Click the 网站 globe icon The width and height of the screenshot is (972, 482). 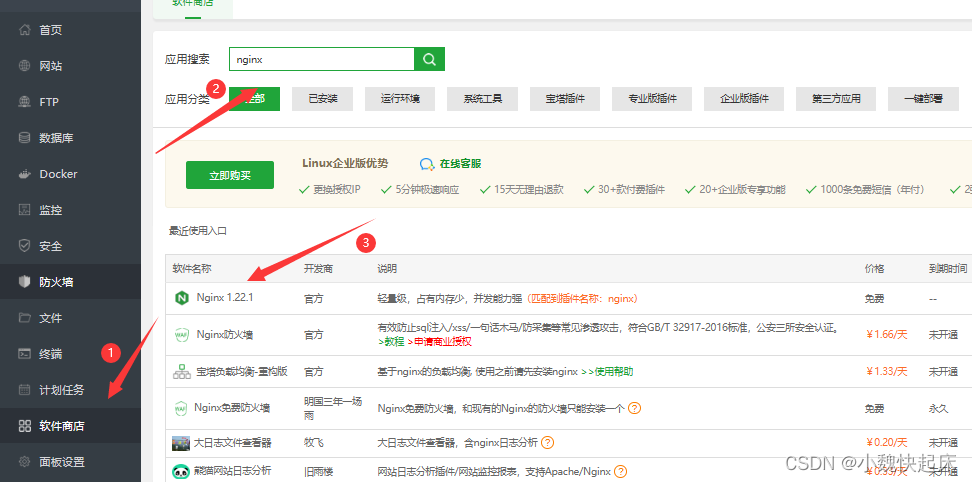(25, 66)
